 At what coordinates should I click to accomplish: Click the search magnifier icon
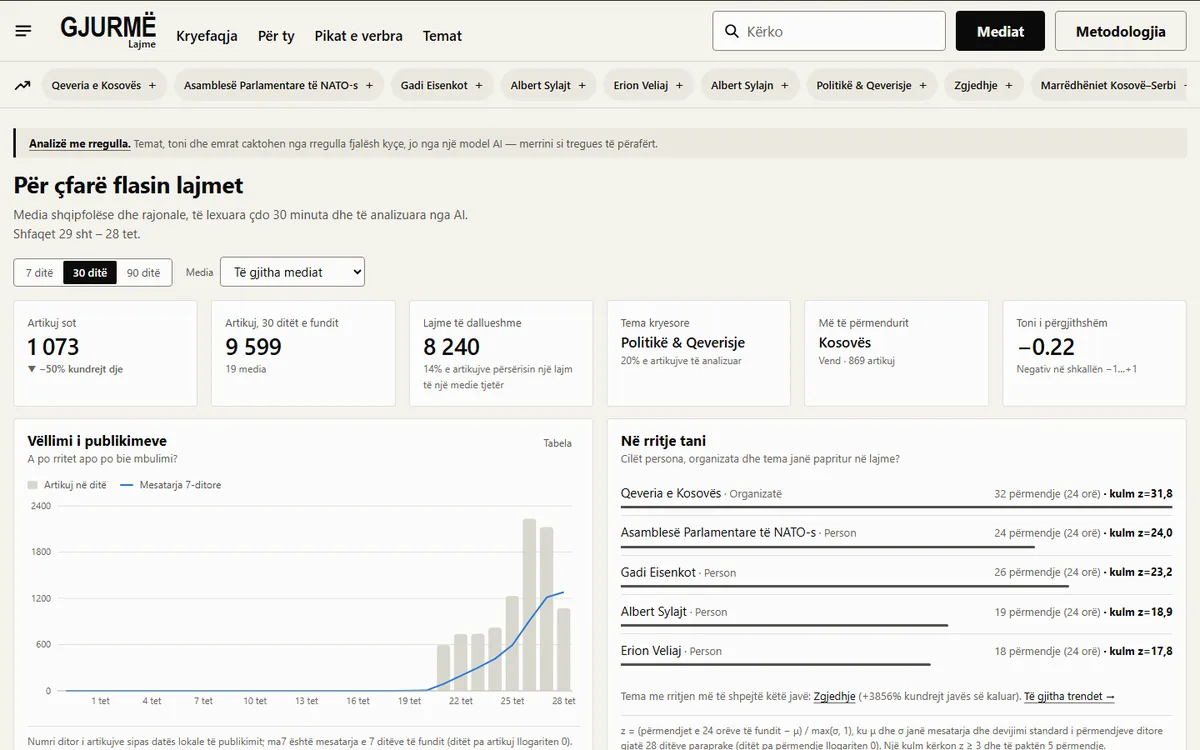[731, 32]
